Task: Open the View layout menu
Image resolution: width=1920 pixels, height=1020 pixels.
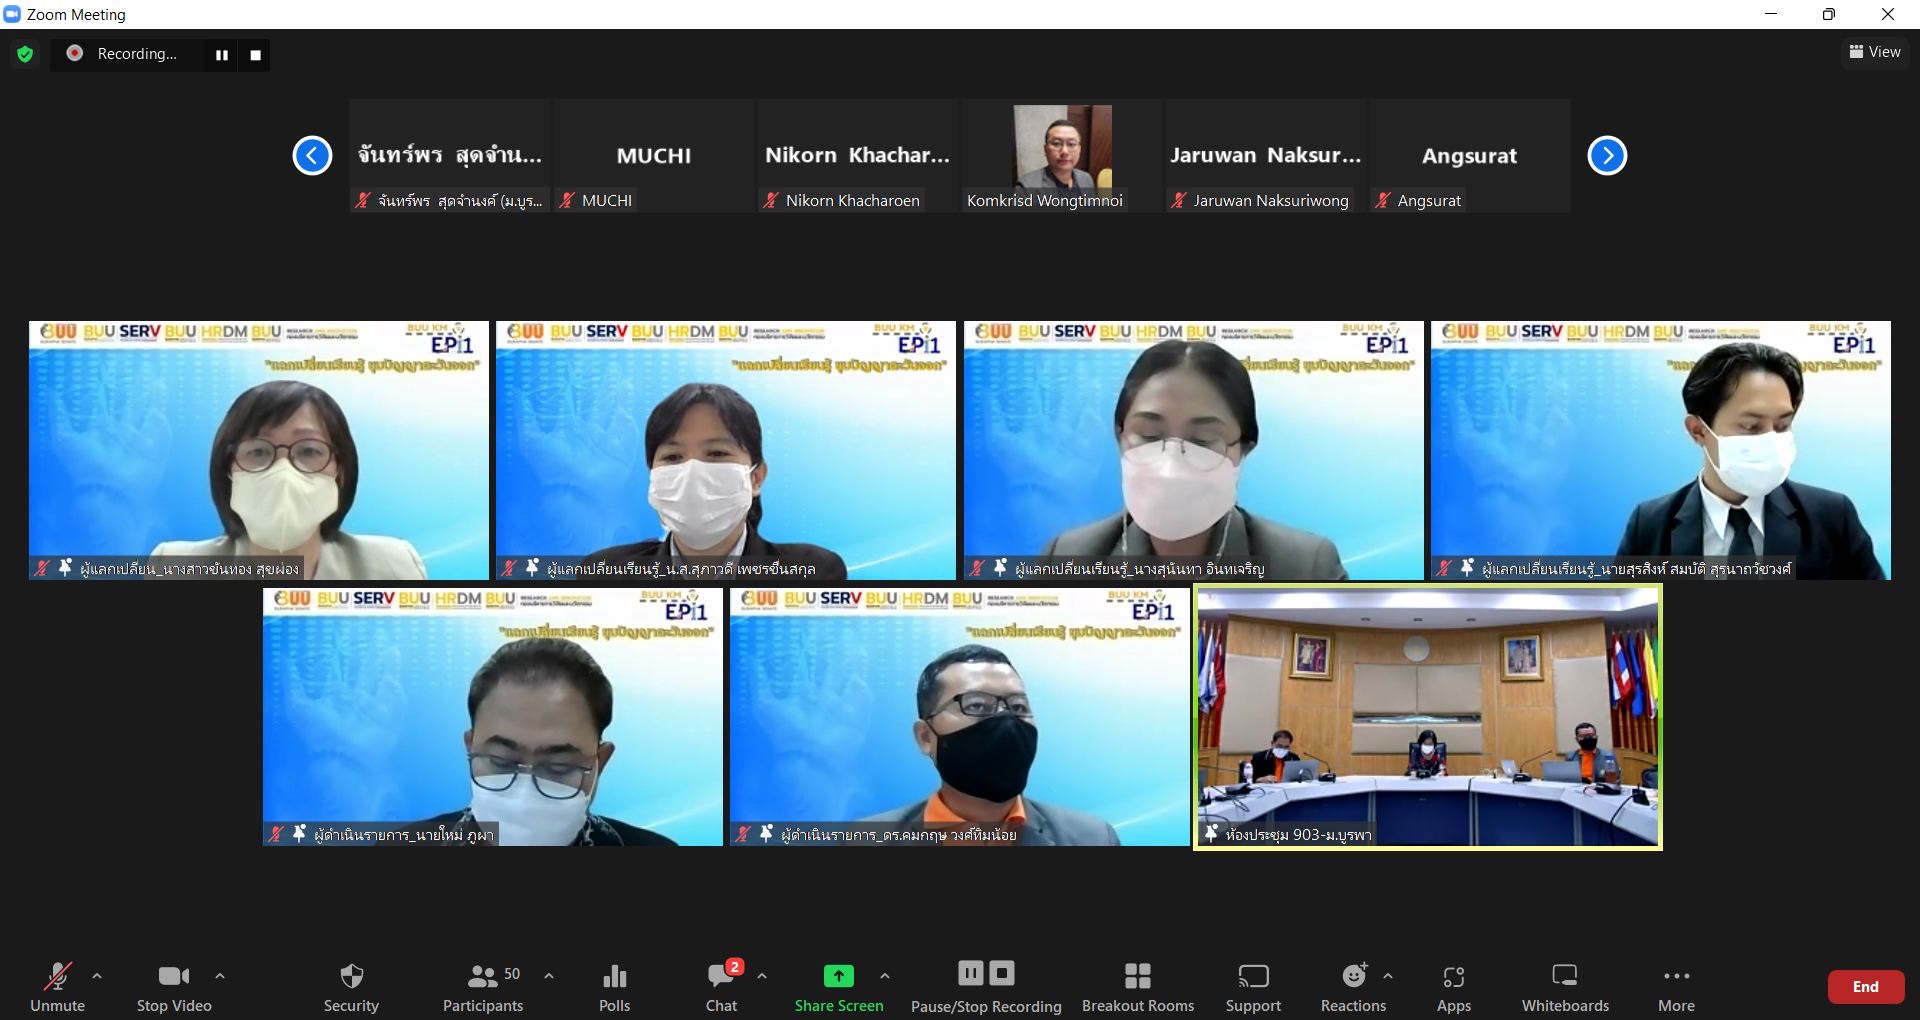Action: pos(1874,52)
